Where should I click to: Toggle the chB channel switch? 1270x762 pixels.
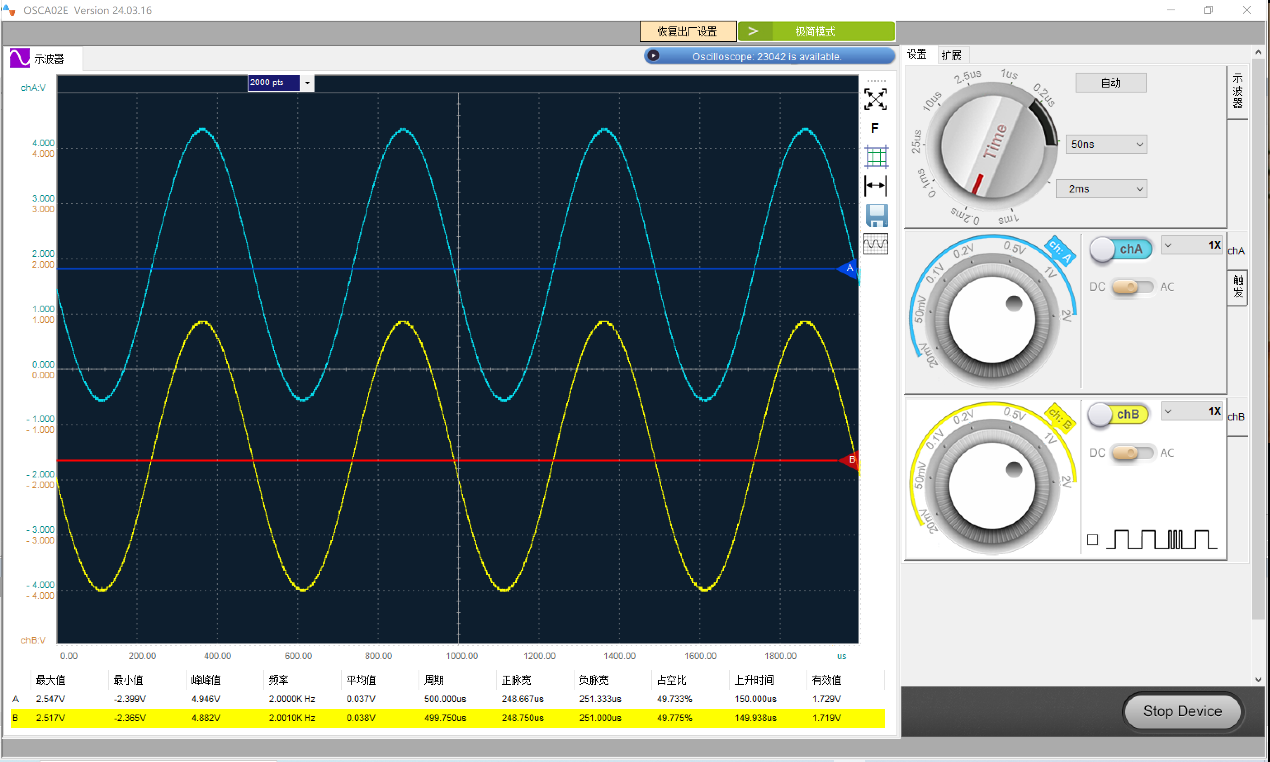1119,414
